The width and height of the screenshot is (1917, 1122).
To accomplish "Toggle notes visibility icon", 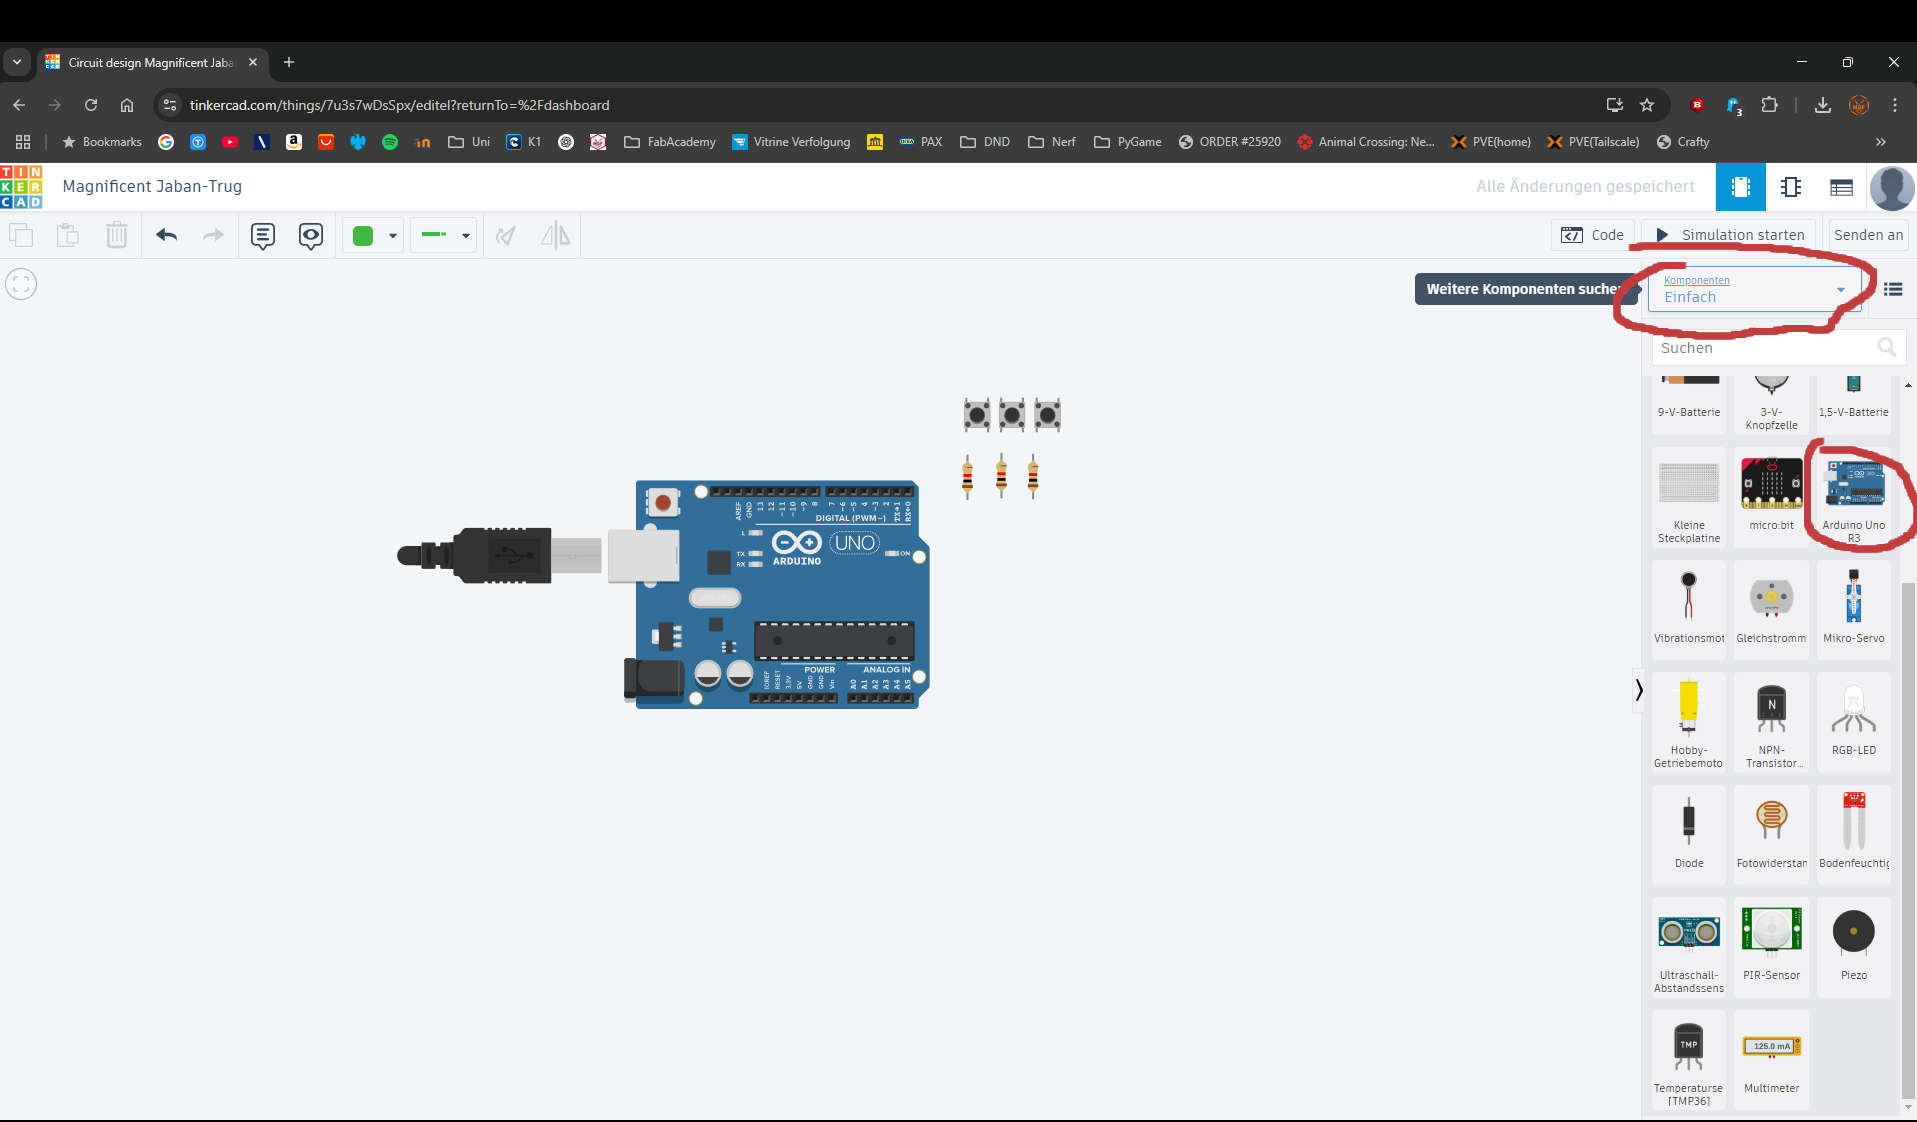I will click(x=311, y=236).
